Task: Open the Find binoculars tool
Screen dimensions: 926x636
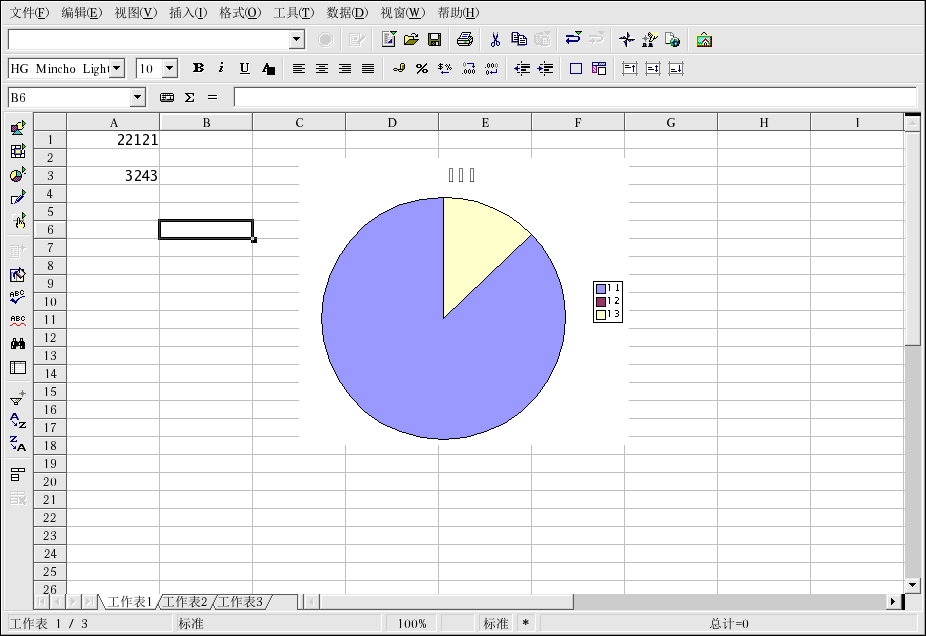Action: [18, 343]
